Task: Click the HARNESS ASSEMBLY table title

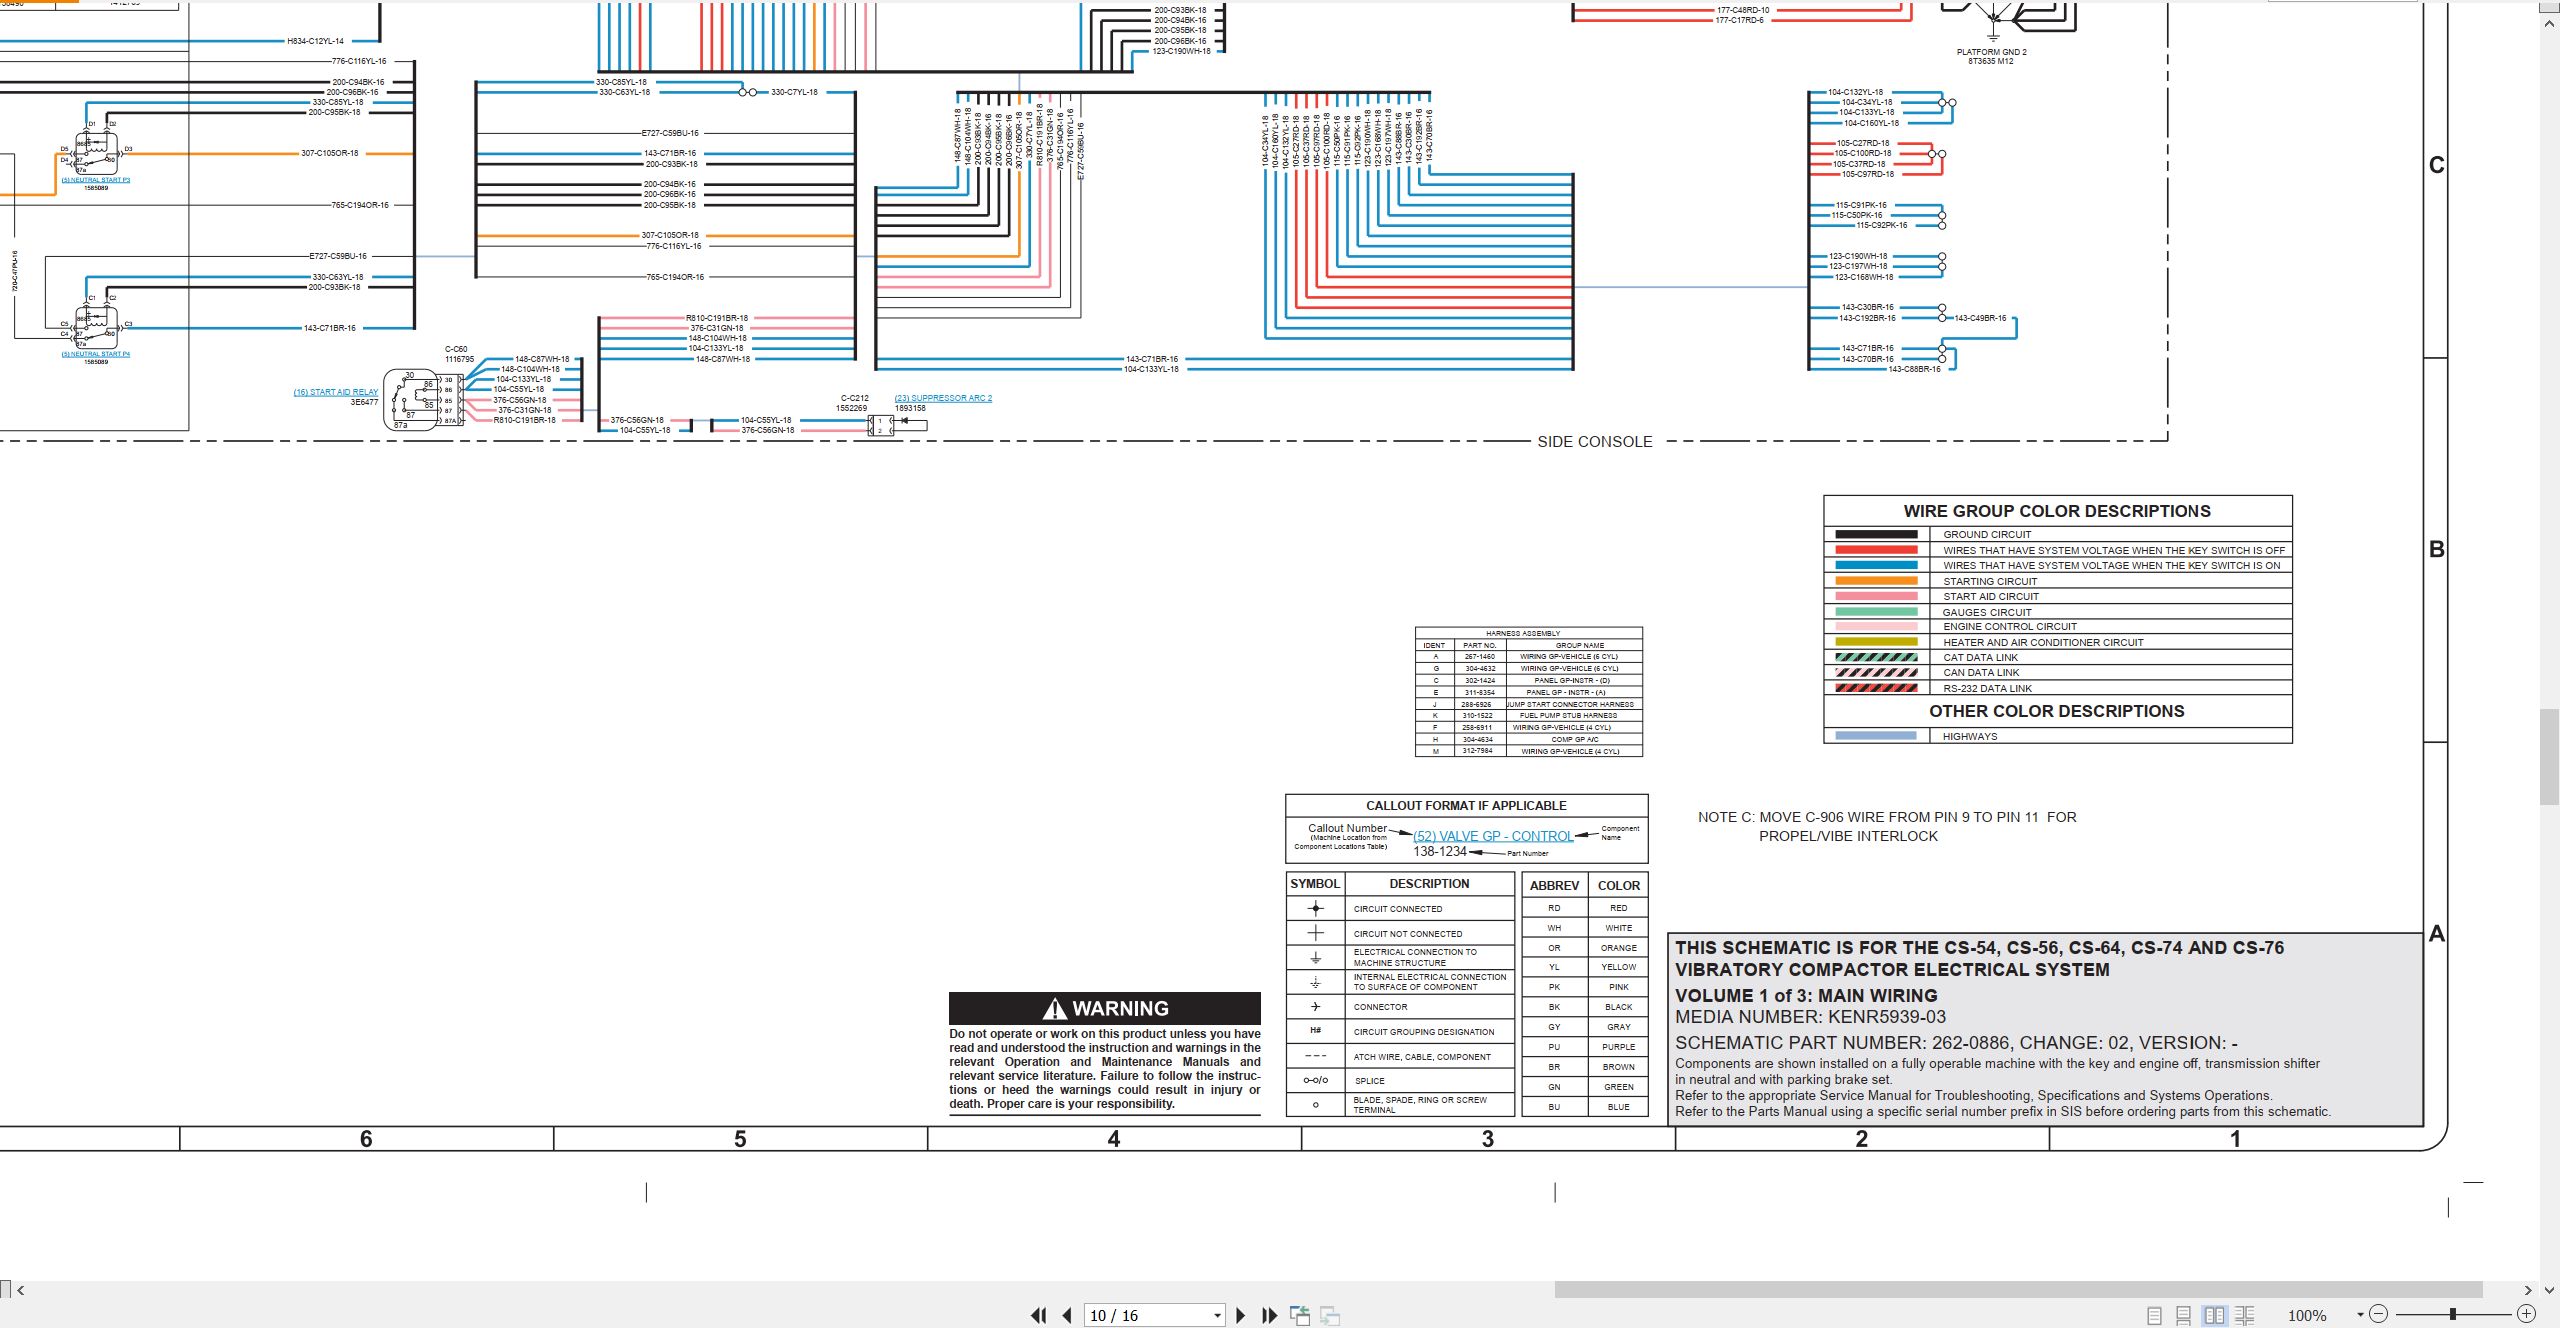Action: point(1522,633)
